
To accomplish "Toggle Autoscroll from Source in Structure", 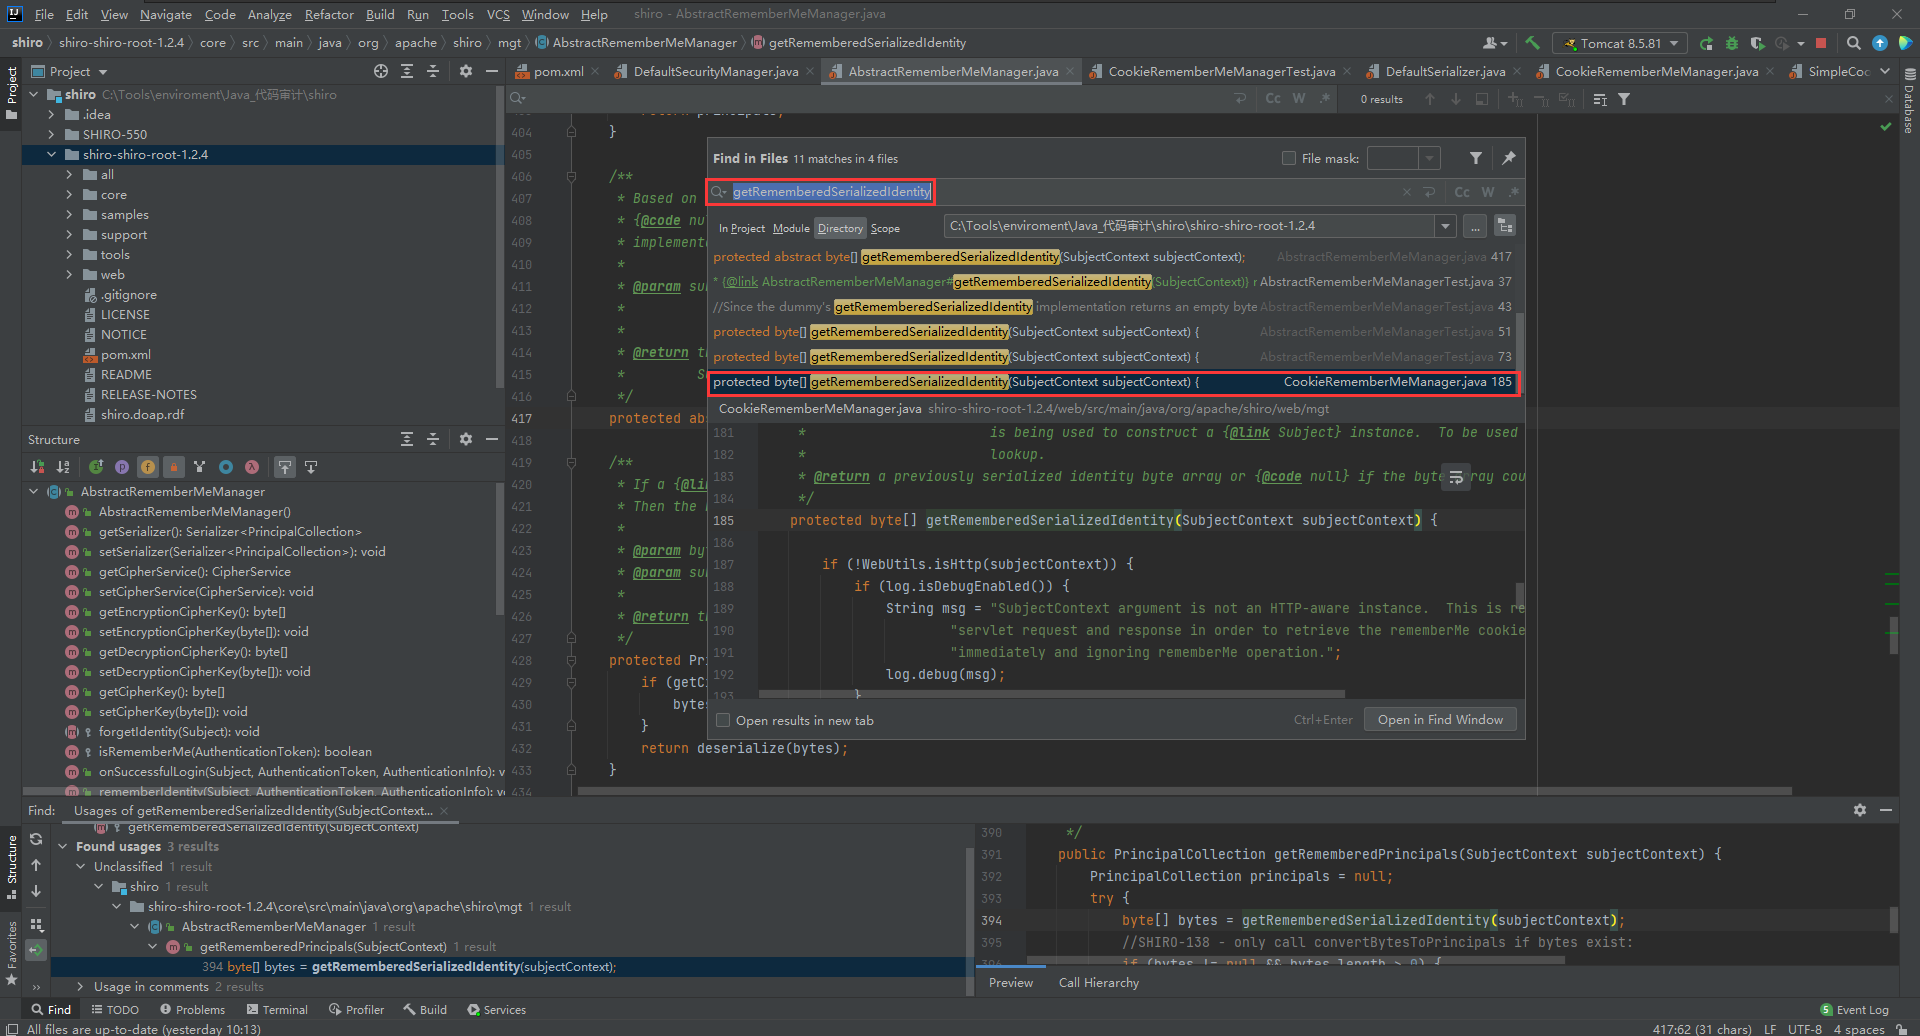I will point(311,467).
